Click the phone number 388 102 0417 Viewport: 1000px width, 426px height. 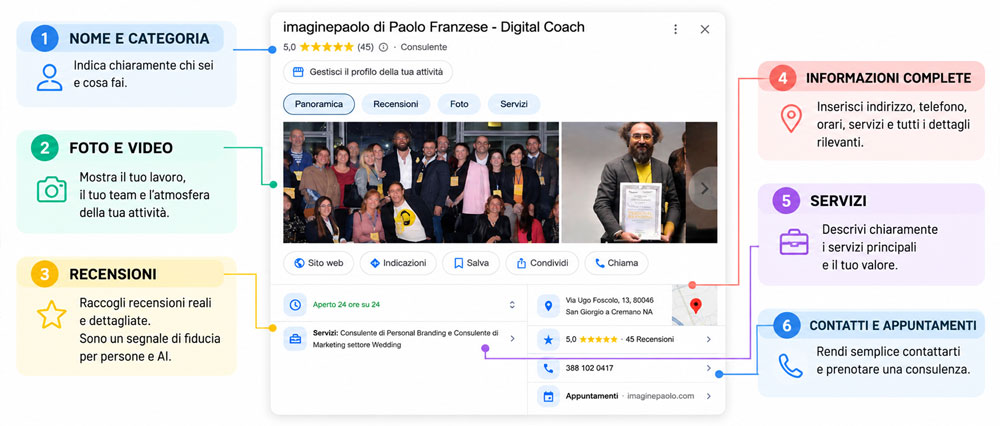point(590,368)
